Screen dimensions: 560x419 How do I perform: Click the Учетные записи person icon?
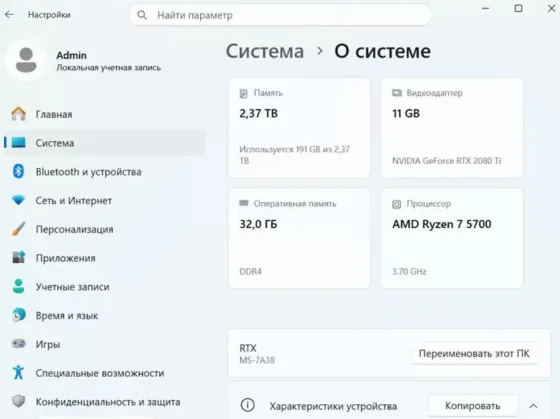click(18, 286)
